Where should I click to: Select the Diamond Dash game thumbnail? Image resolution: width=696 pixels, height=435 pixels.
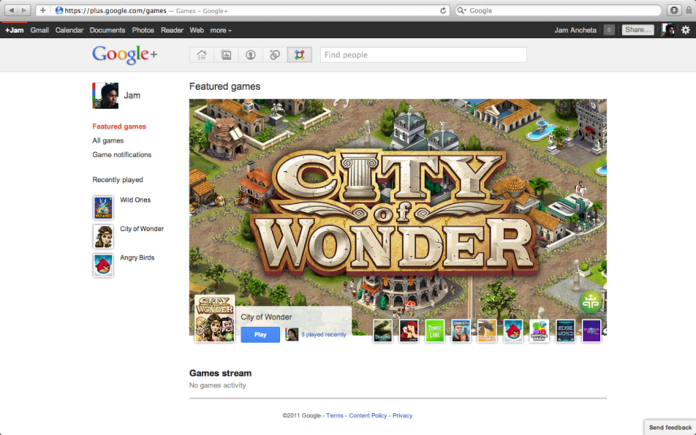pos(539,331)
